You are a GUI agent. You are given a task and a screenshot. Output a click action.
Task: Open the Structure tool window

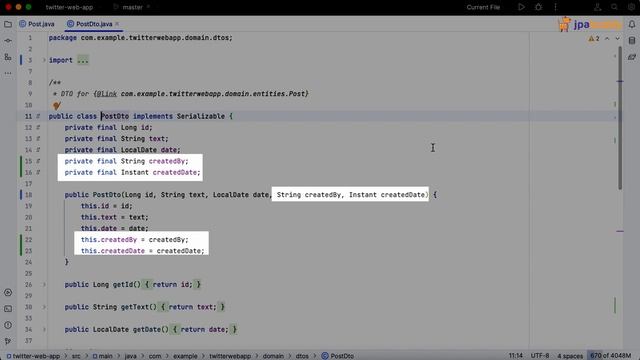(x=8, y=57)
